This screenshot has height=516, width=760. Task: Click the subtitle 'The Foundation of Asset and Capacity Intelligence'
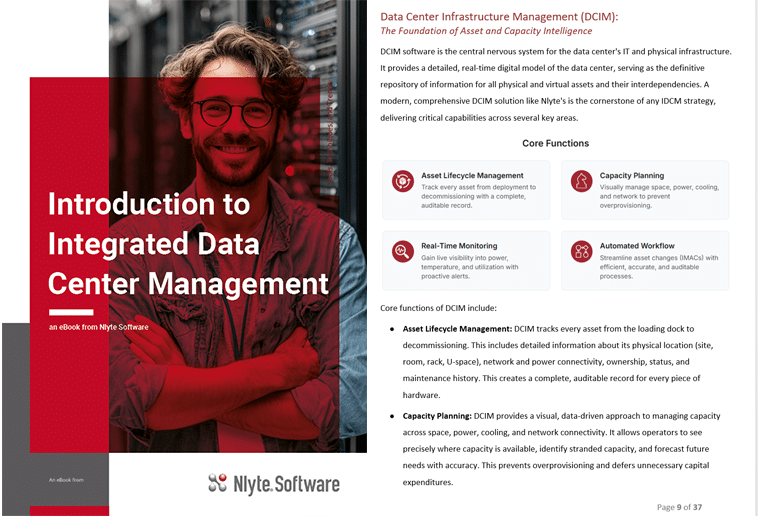coord(486,31)
